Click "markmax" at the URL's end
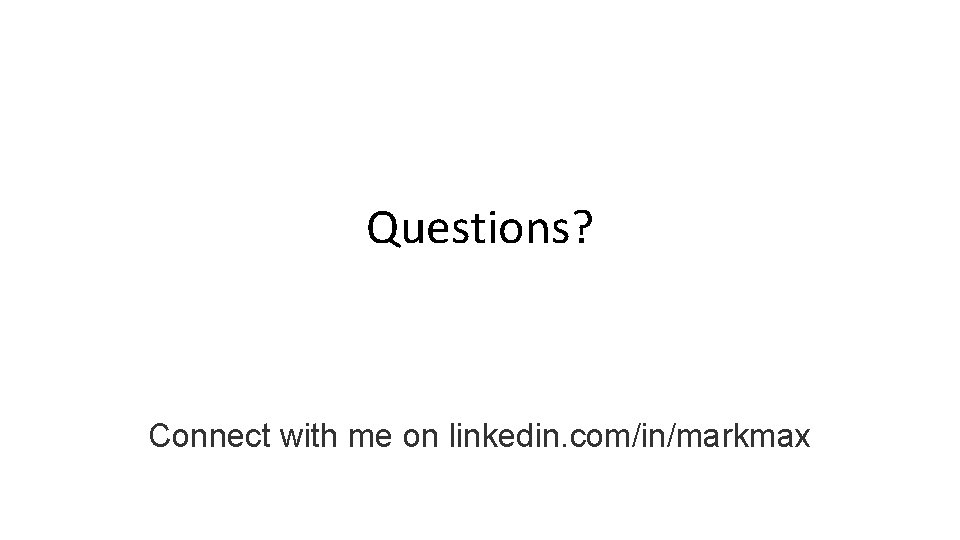 coord(744,436)
